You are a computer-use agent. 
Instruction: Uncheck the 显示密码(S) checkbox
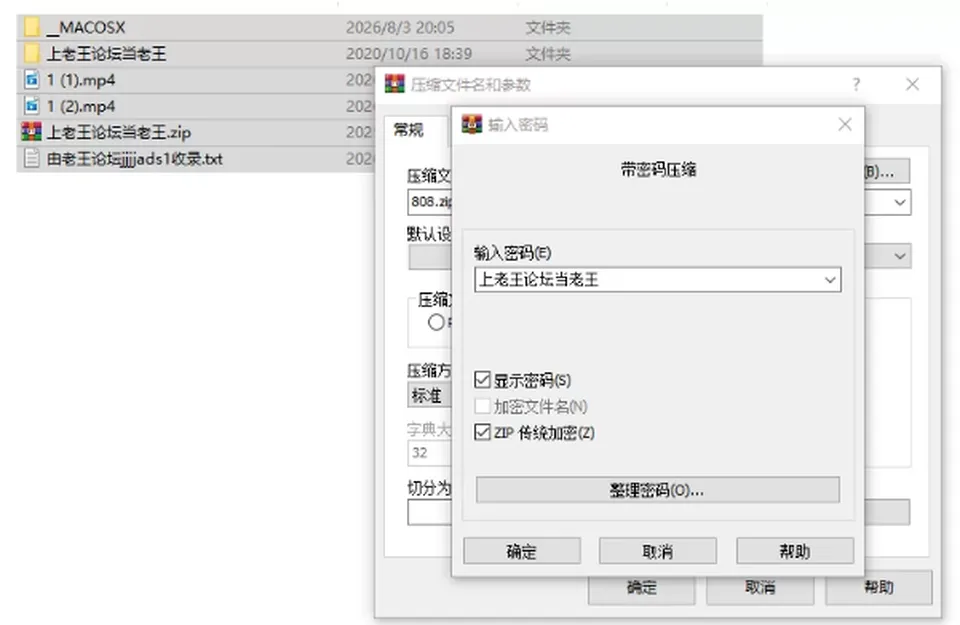pos(482,380)
